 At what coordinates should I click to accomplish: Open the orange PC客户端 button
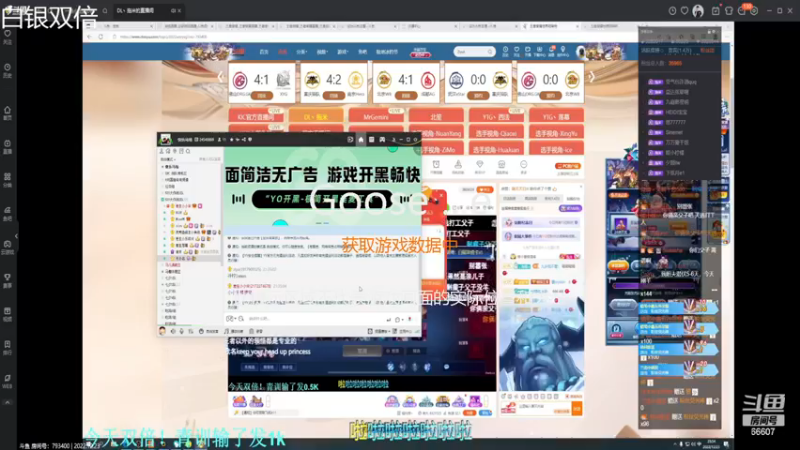[568, 166]
